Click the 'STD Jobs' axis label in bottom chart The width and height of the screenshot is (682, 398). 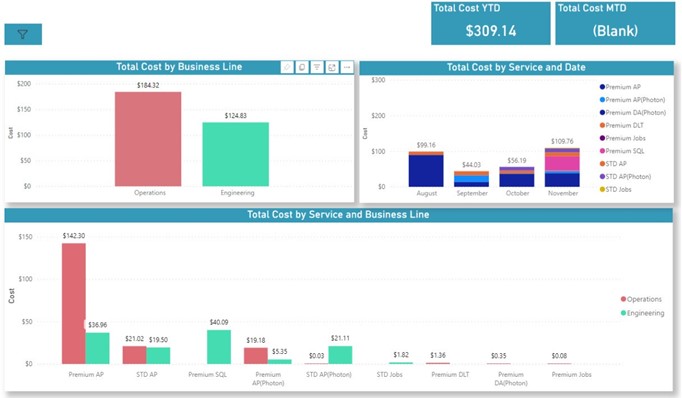pyautogui.click(x=389, y=375)
